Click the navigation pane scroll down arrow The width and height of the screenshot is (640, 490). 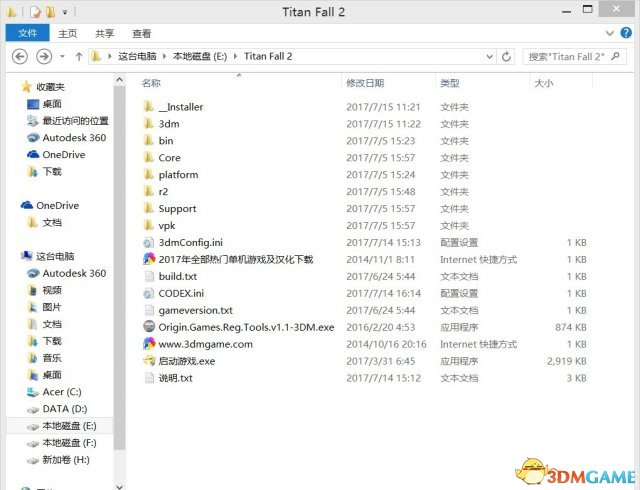click(119, 486)
